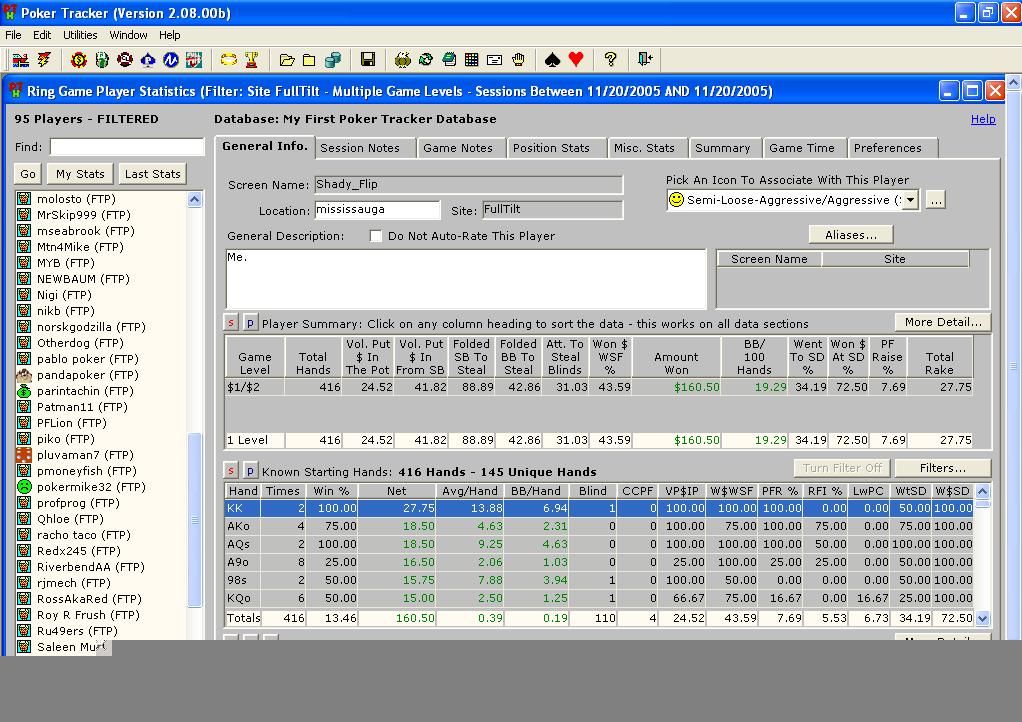Click the starting hands table scroll-up arrow
Viewport: 1022px width, 722px height.
(x=982, y=491)
